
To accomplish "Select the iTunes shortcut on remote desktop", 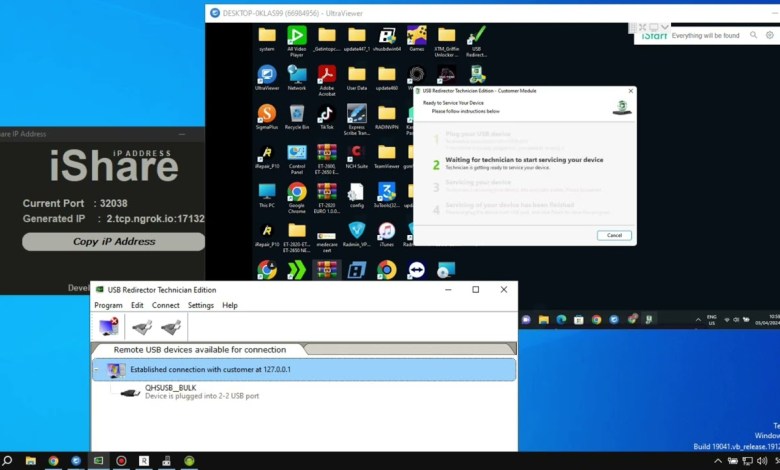I will click(x=387, y=234).
